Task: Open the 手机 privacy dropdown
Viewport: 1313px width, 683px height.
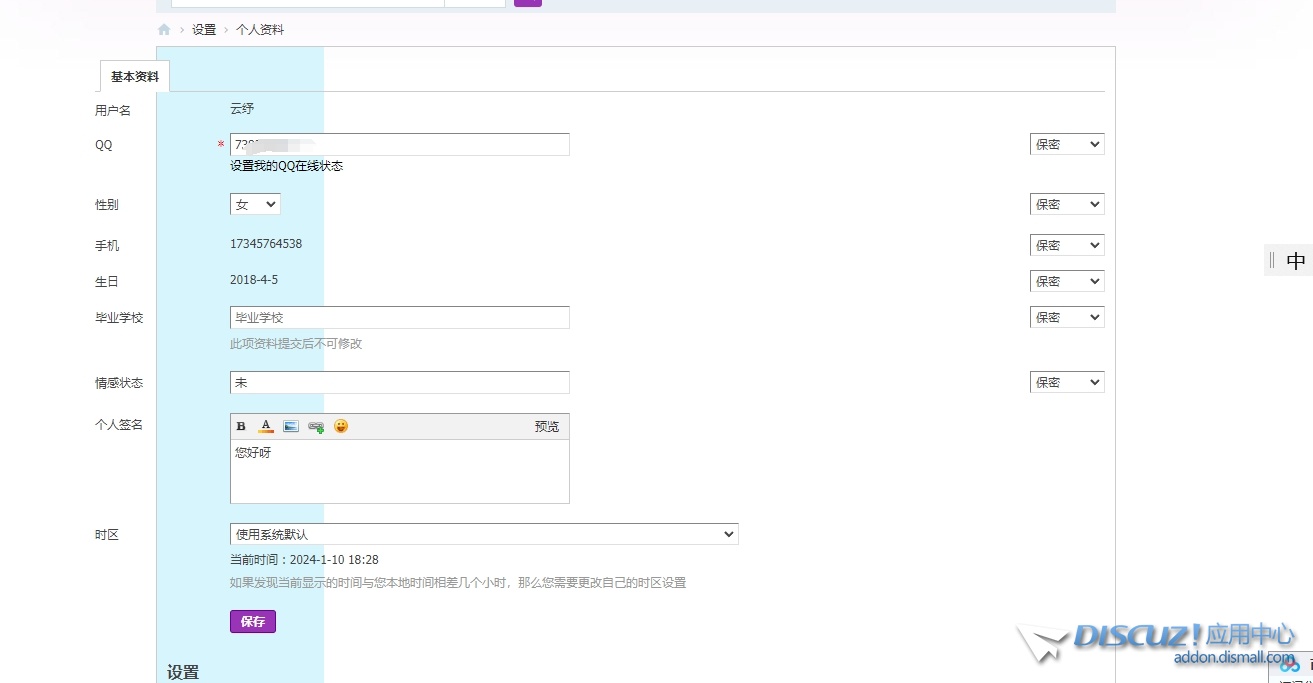Action: [x=1067, y=246]
